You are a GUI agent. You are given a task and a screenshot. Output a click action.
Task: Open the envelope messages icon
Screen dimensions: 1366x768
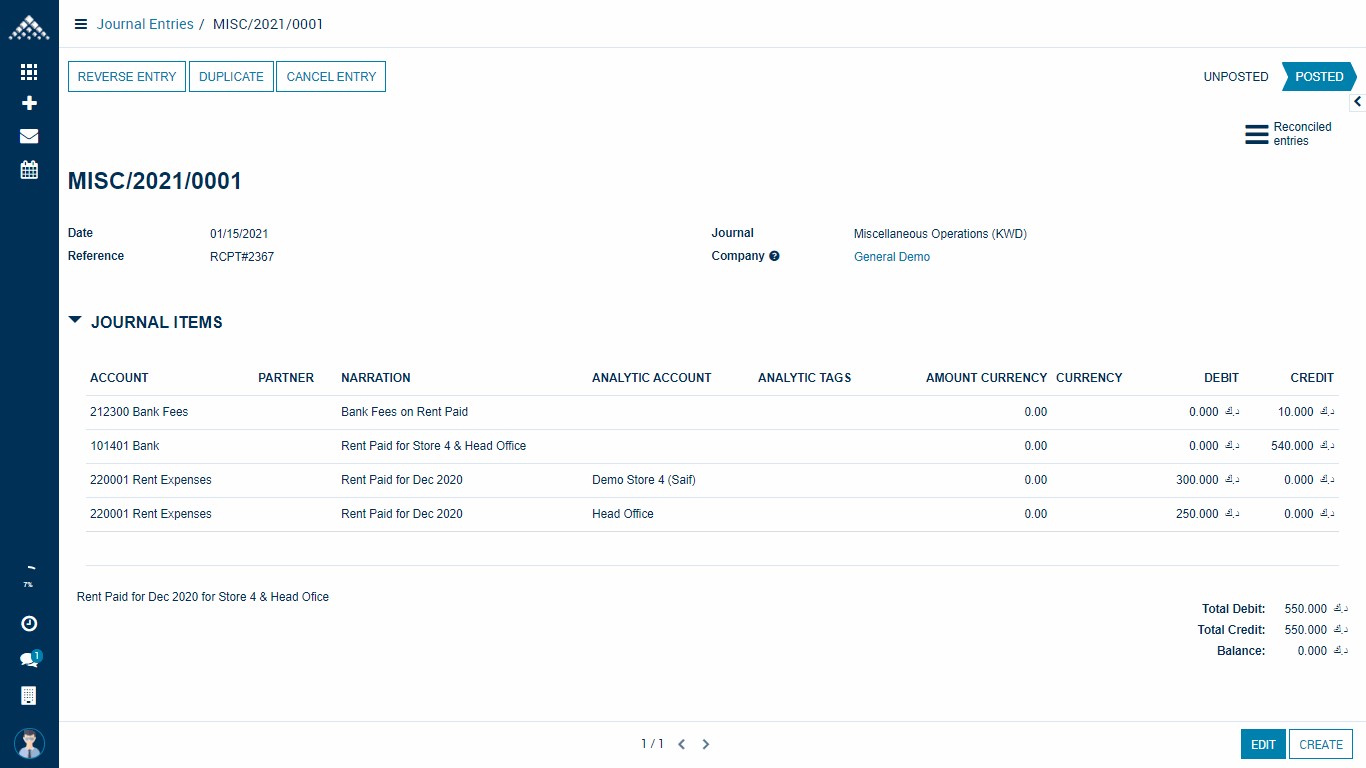(29, 136)
